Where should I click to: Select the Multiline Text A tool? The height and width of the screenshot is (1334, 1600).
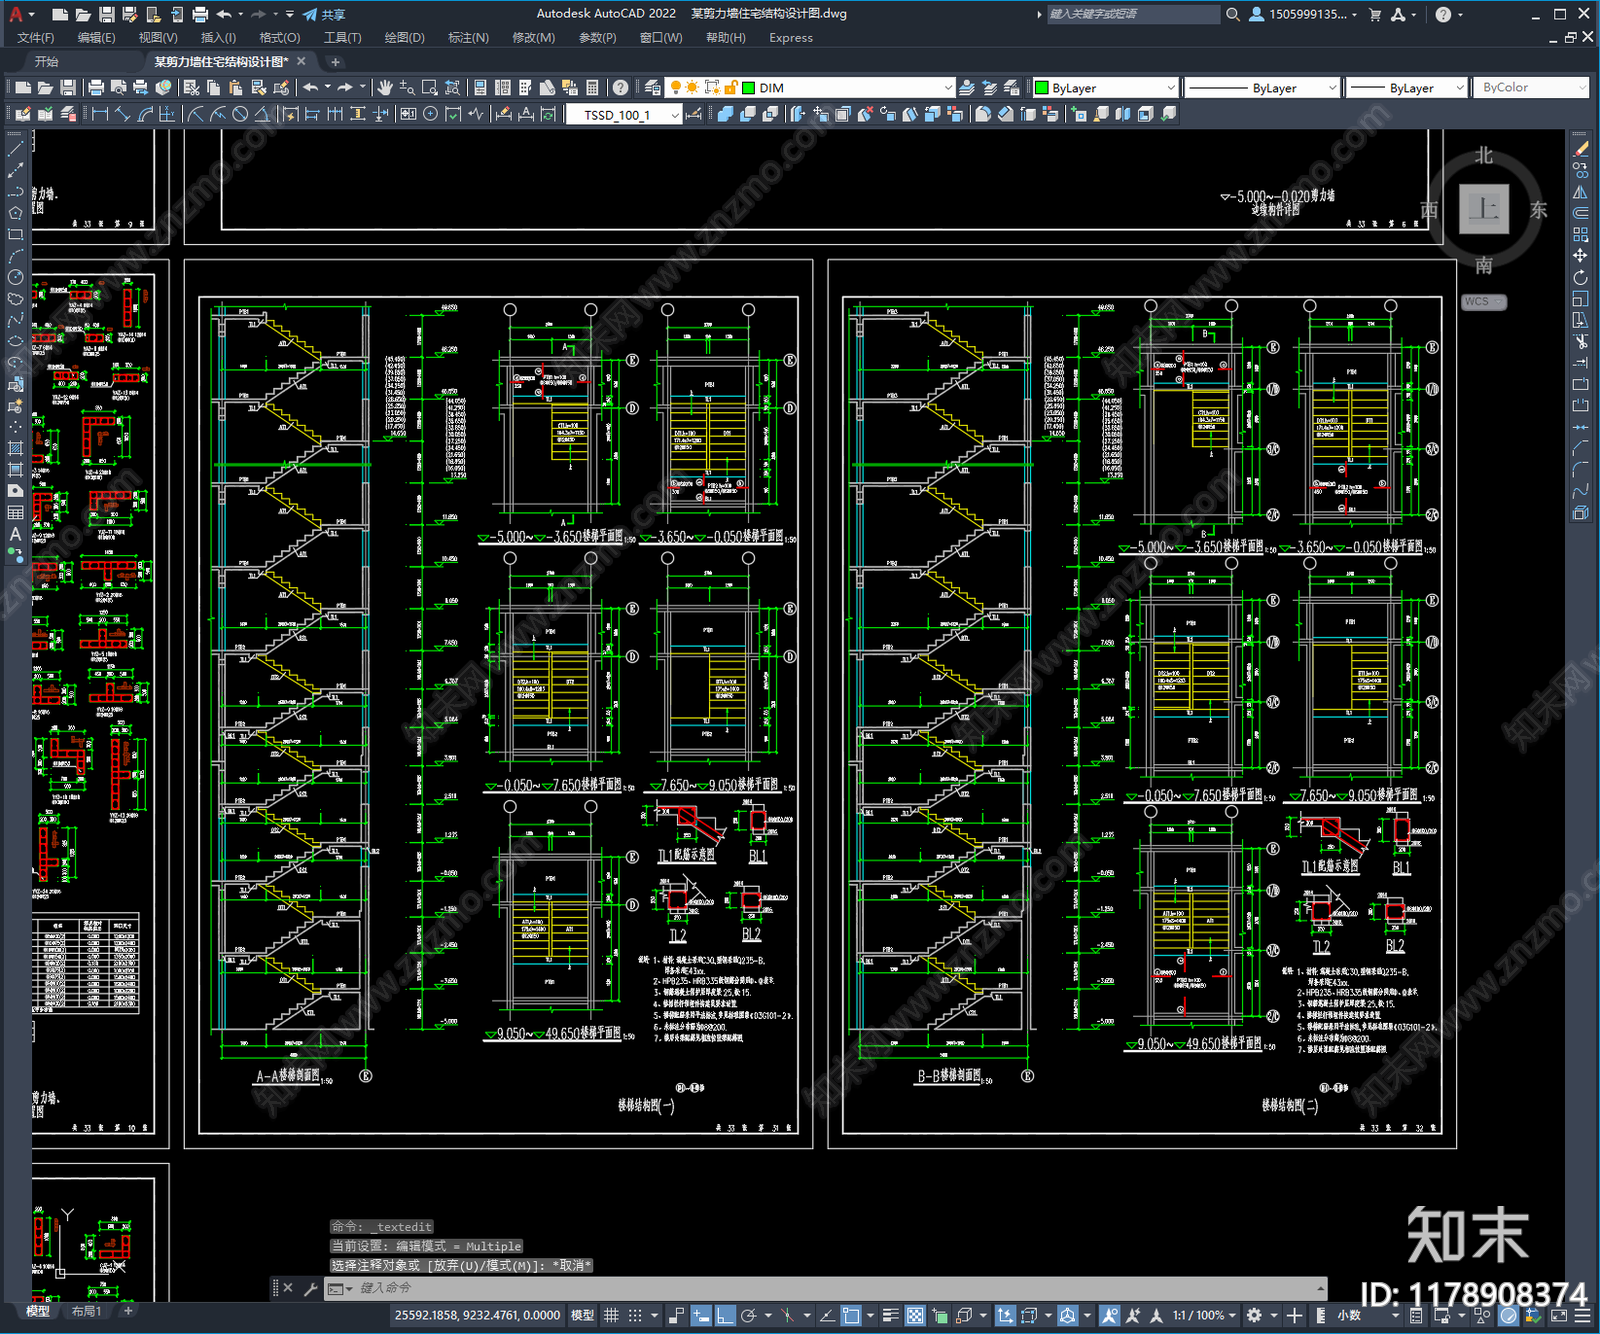15,534
